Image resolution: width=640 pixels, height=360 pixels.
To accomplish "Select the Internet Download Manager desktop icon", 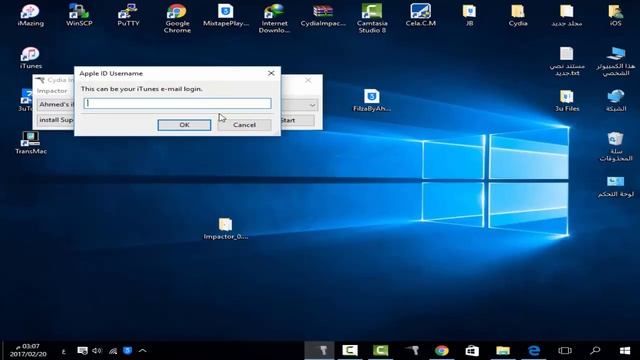I will pyautogui.click(x=274, y=18).
